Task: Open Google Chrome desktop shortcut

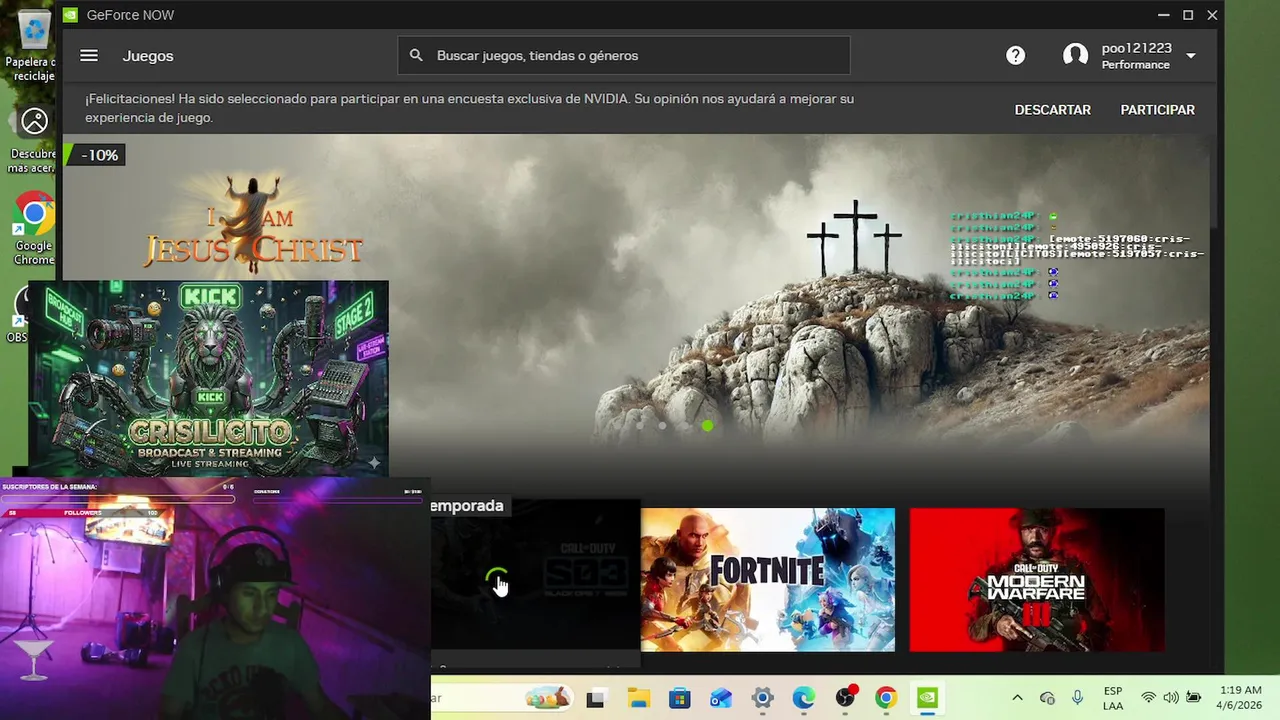Action: (x=34, y=228)
